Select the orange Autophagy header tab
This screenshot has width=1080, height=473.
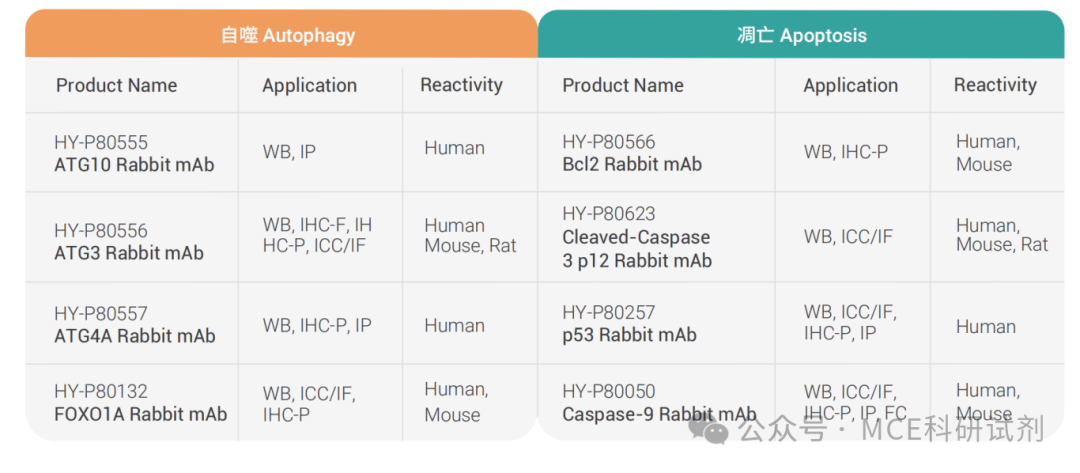pyautogui.click(x=281, y=34)
